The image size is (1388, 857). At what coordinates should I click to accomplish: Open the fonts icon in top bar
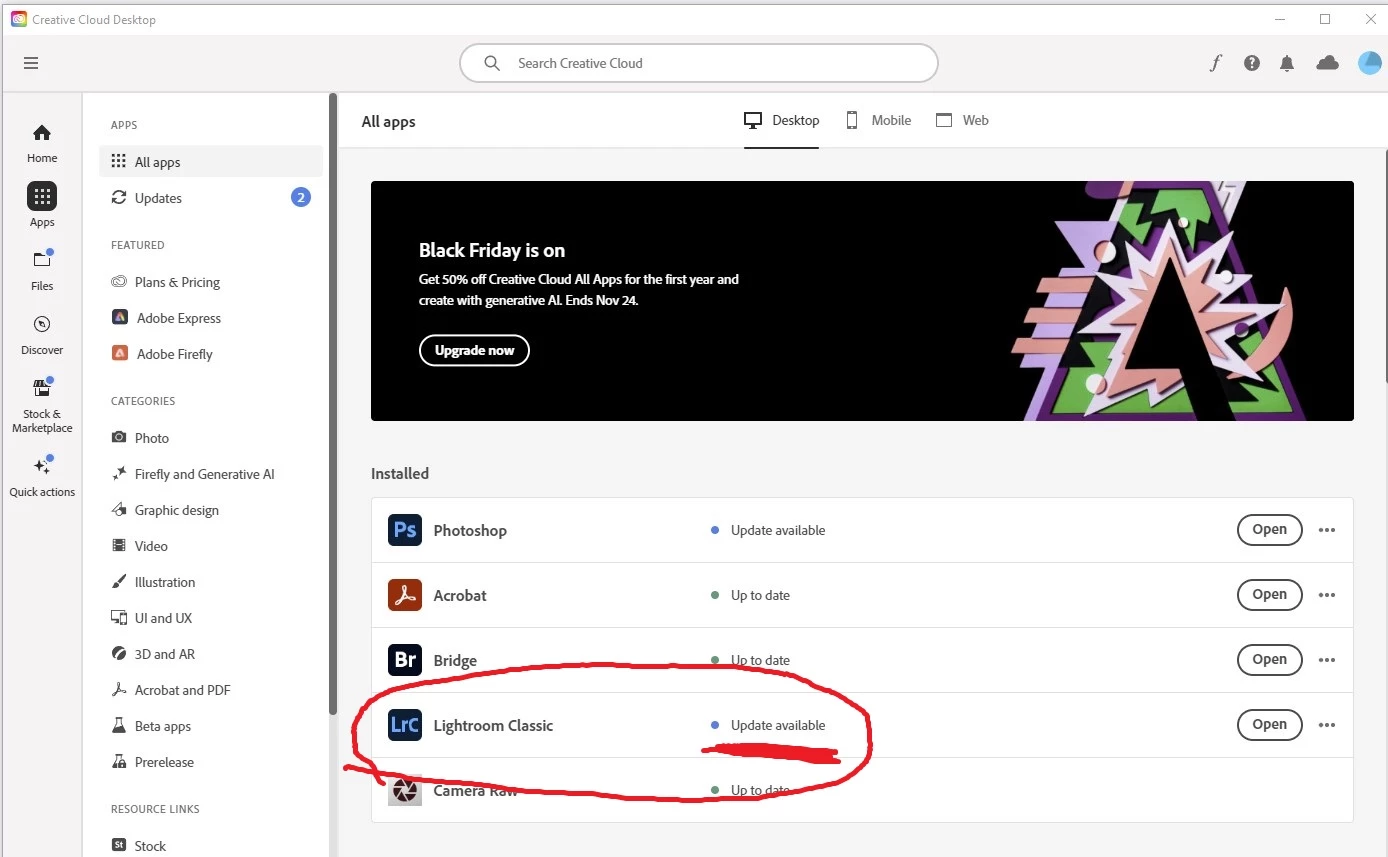pyautogui.click(x=1215, y=63)
